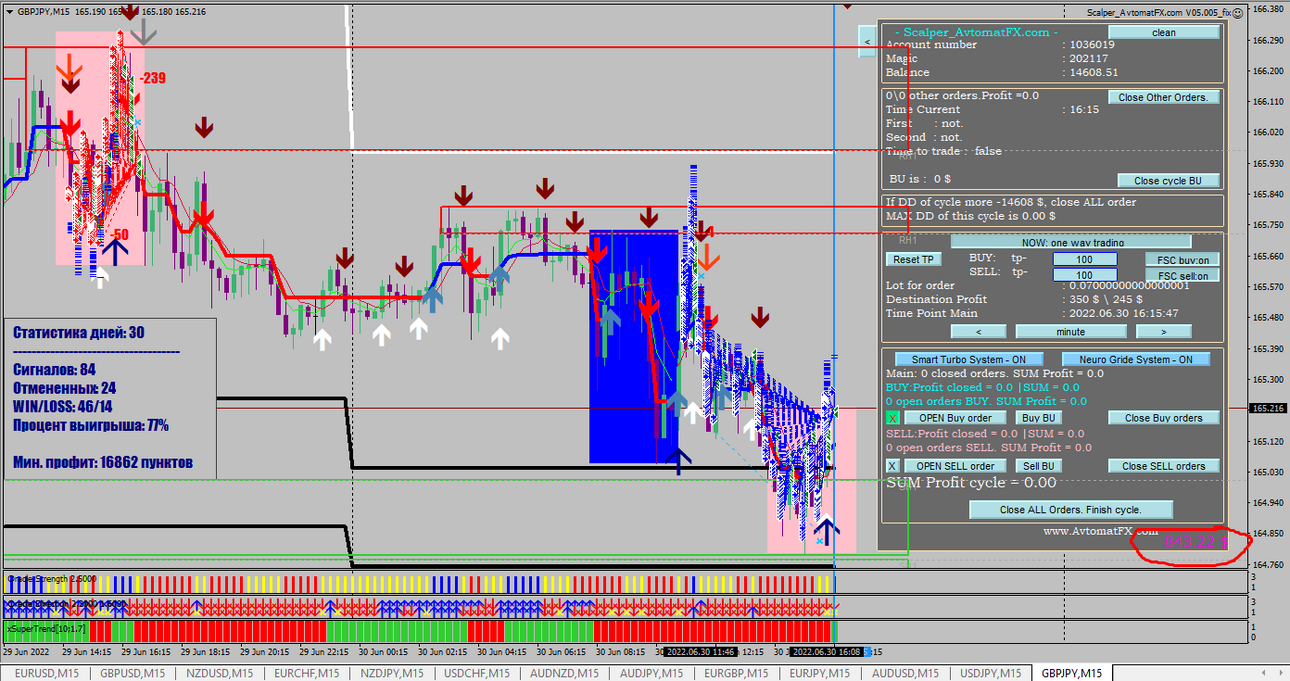Switch off Smart Turbo System
The image size is (1290, 681).
coord(969,359)
